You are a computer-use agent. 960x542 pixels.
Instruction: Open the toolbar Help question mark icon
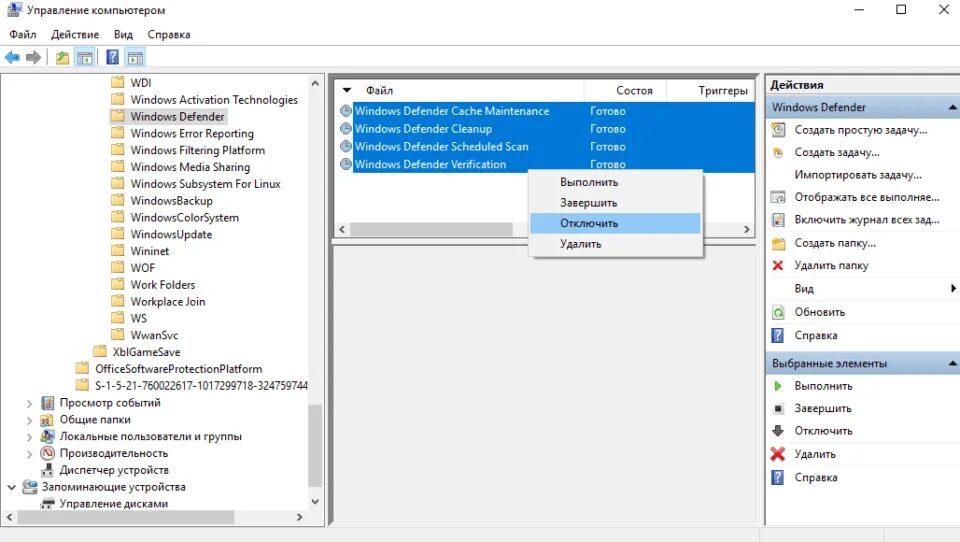(x=113, y=58)
